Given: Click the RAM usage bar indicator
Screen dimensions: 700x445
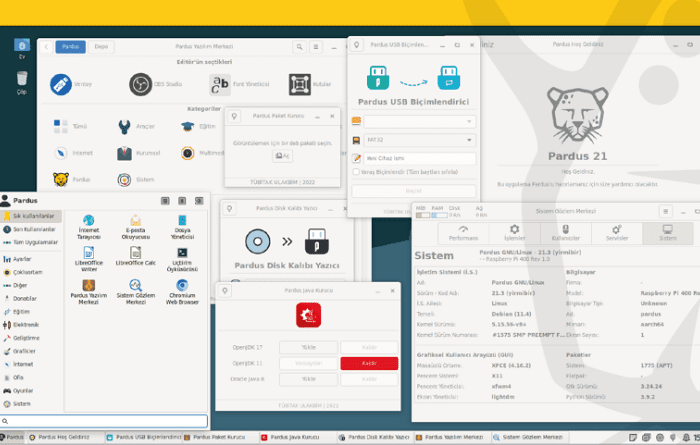Looking at the screenshot, I should click(438, 215).
